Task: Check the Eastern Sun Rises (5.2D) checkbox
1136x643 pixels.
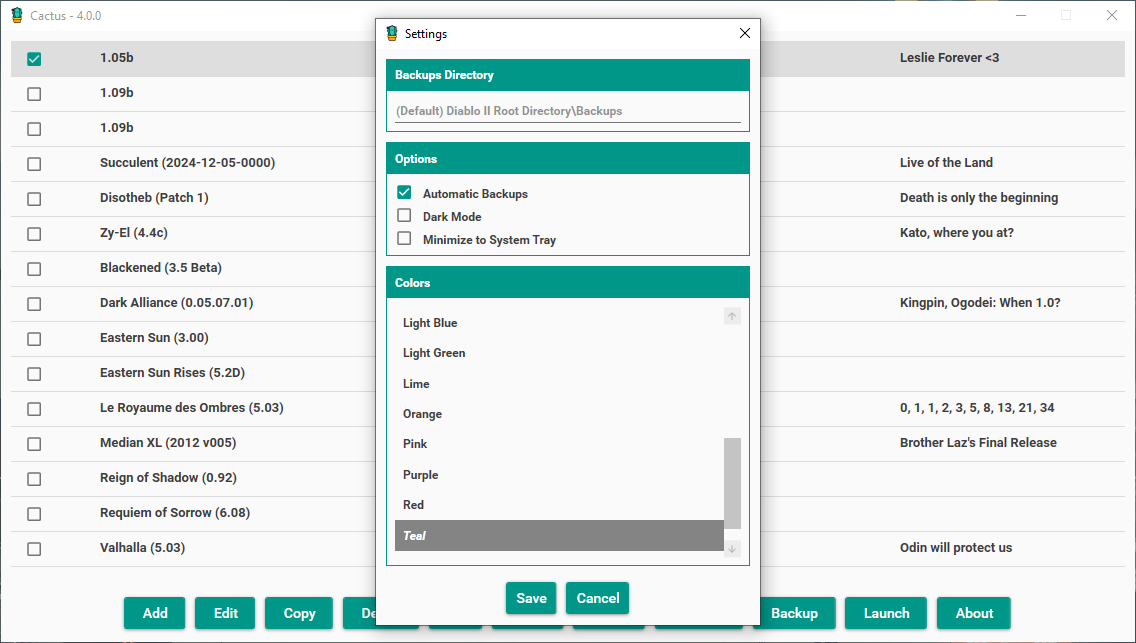Action: coord(34,374)
